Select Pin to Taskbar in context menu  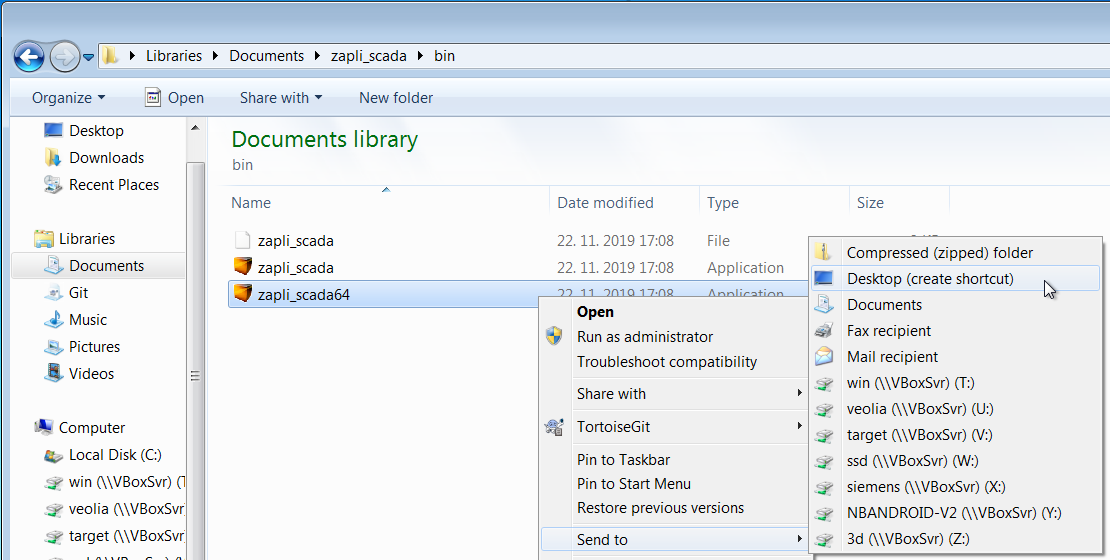coord(623,460)
